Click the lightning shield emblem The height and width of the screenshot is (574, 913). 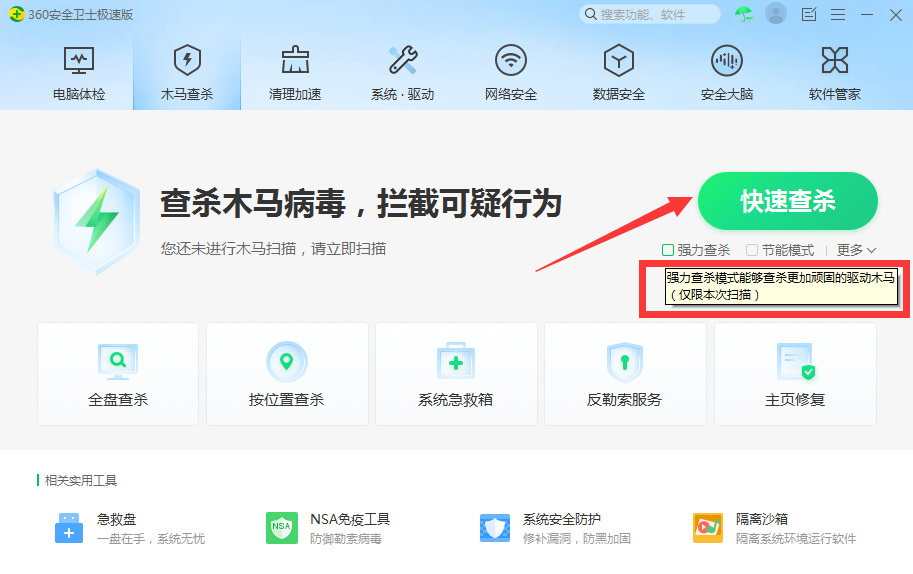click(x=97, y=222)
